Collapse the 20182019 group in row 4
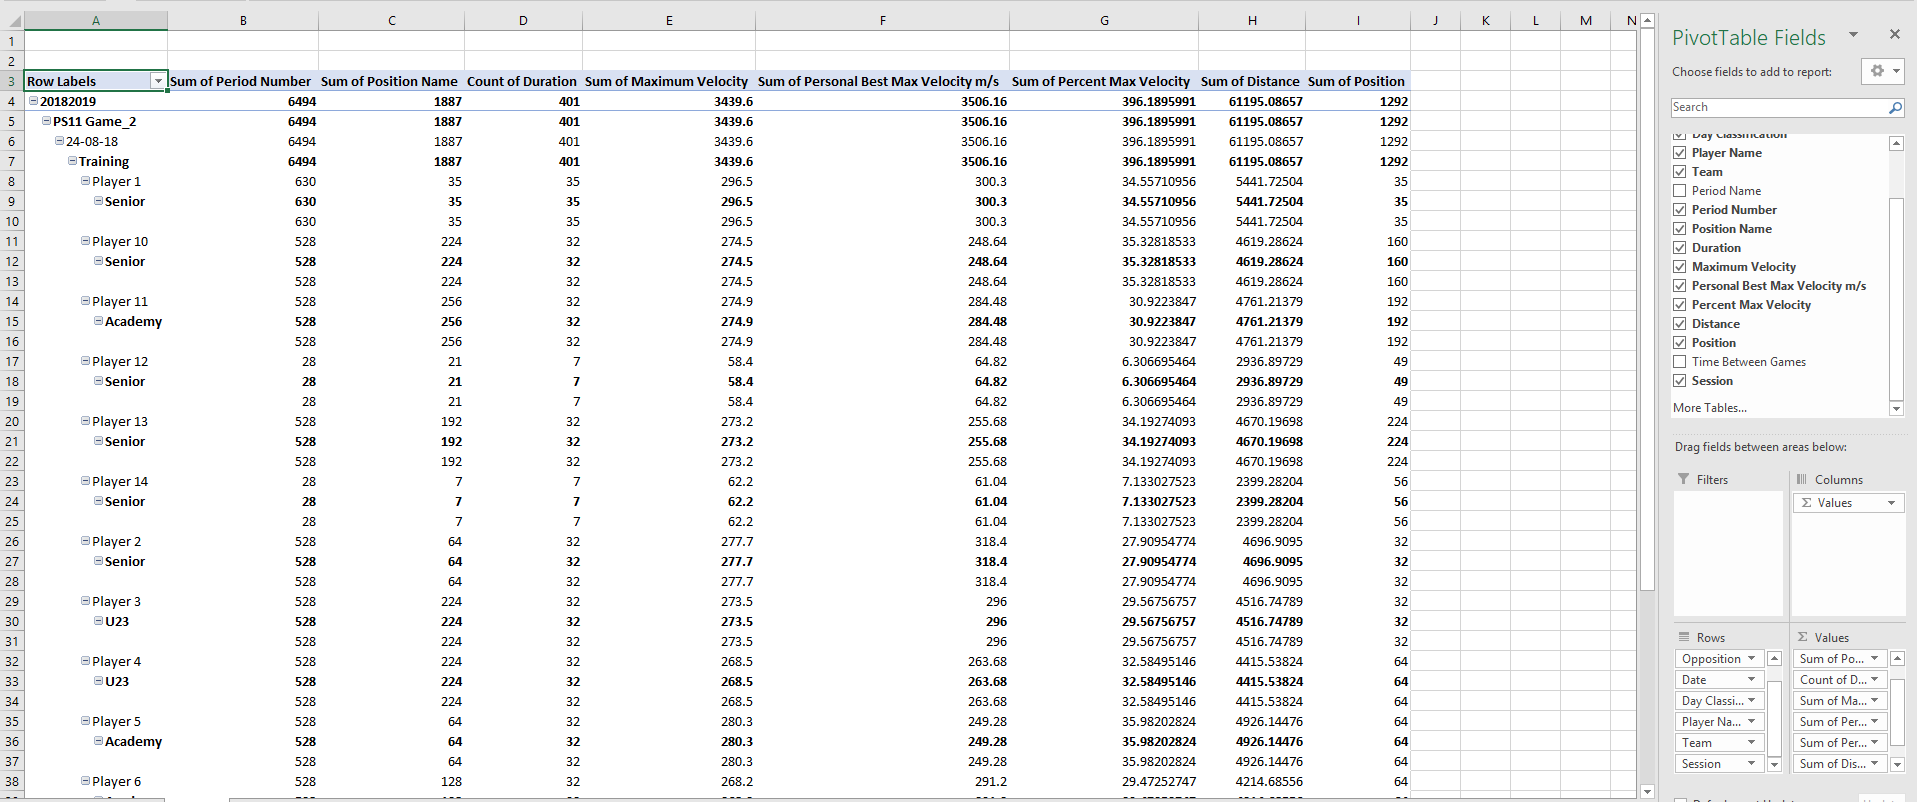This screenshot has width=1917, height=802. click(x=33, y=101)
